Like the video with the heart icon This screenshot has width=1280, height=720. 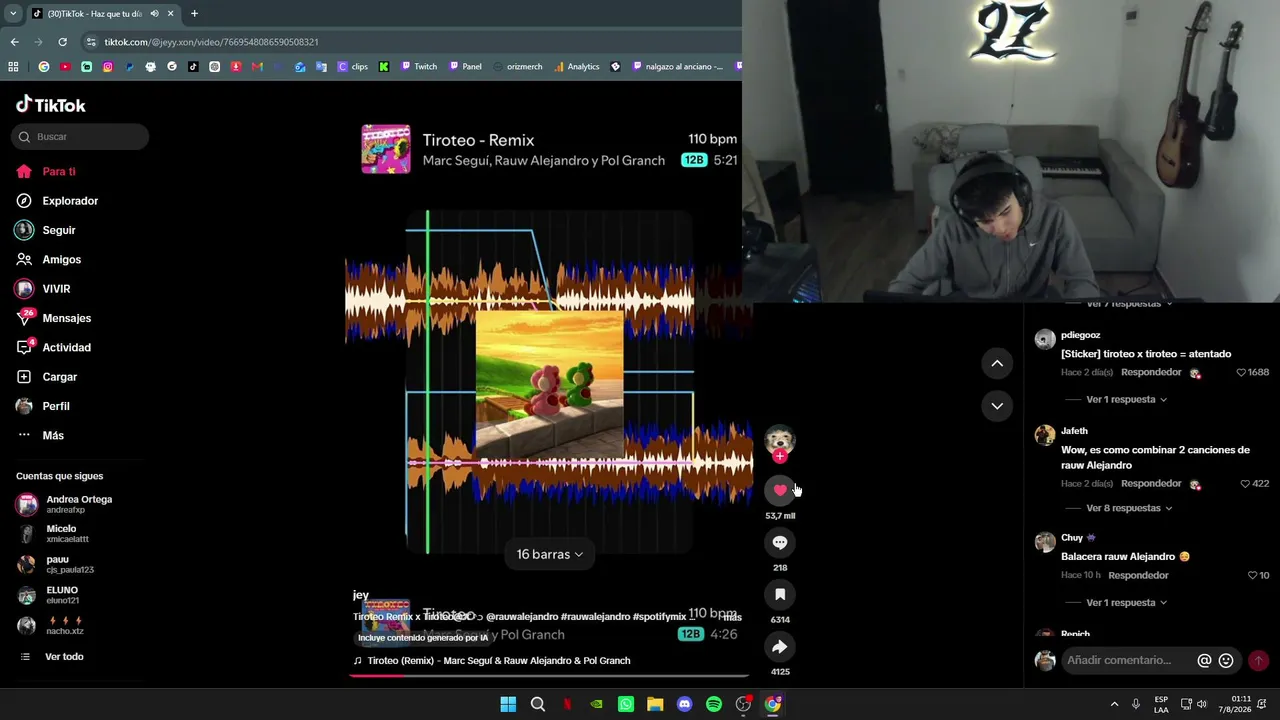click(780, 490)
